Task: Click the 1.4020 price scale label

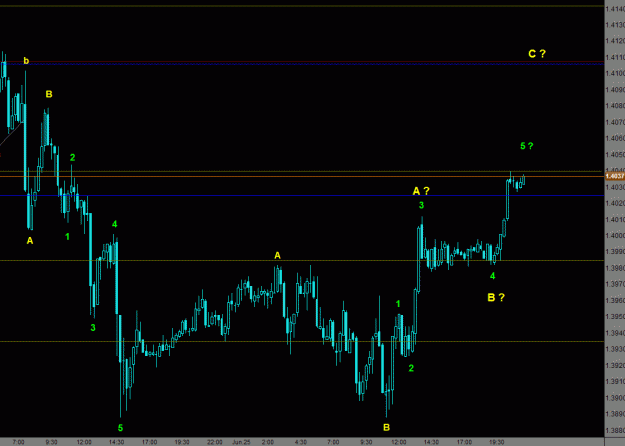Action: (615, 203)
